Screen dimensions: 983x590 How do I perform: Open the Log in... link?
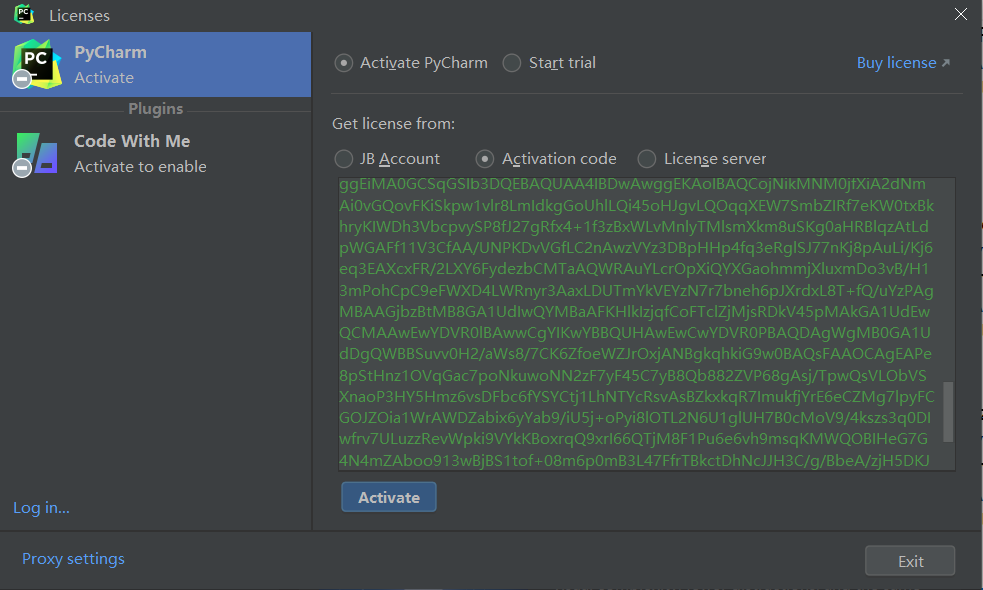[x=41, y=508]
